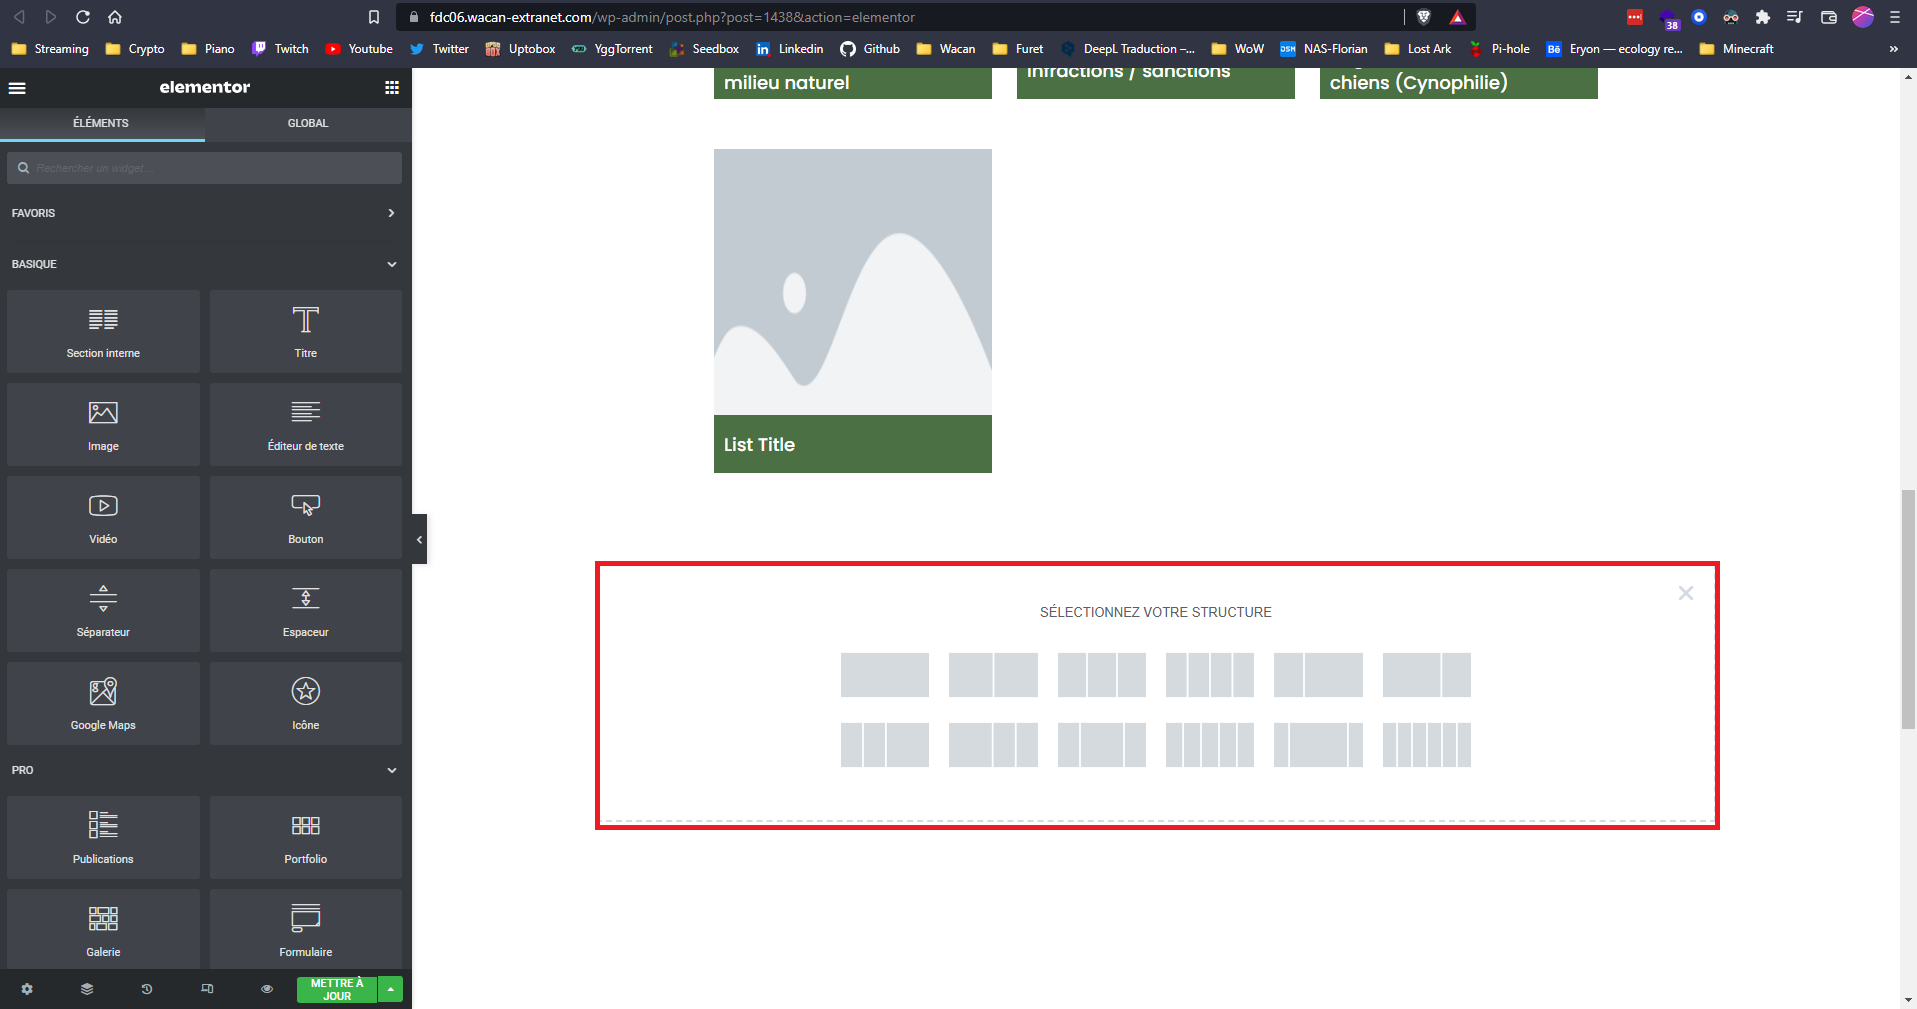Enable responsive mode view
Viewport: 1917px width, 1009px height.
(207, 989)
